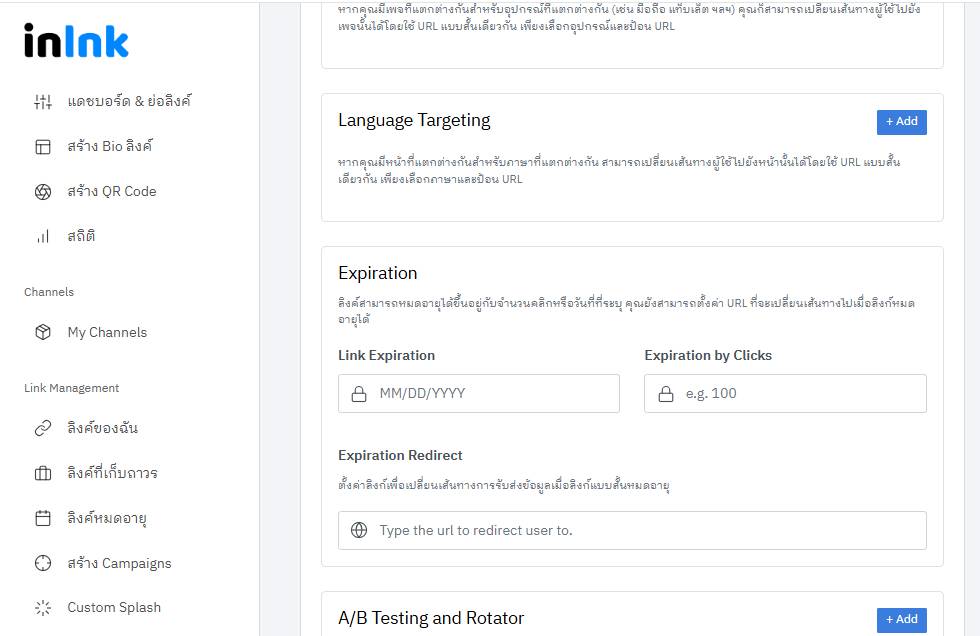Click the Custom Splash loader icon
This screenshot has width=980, height=636.
point(43,607)
